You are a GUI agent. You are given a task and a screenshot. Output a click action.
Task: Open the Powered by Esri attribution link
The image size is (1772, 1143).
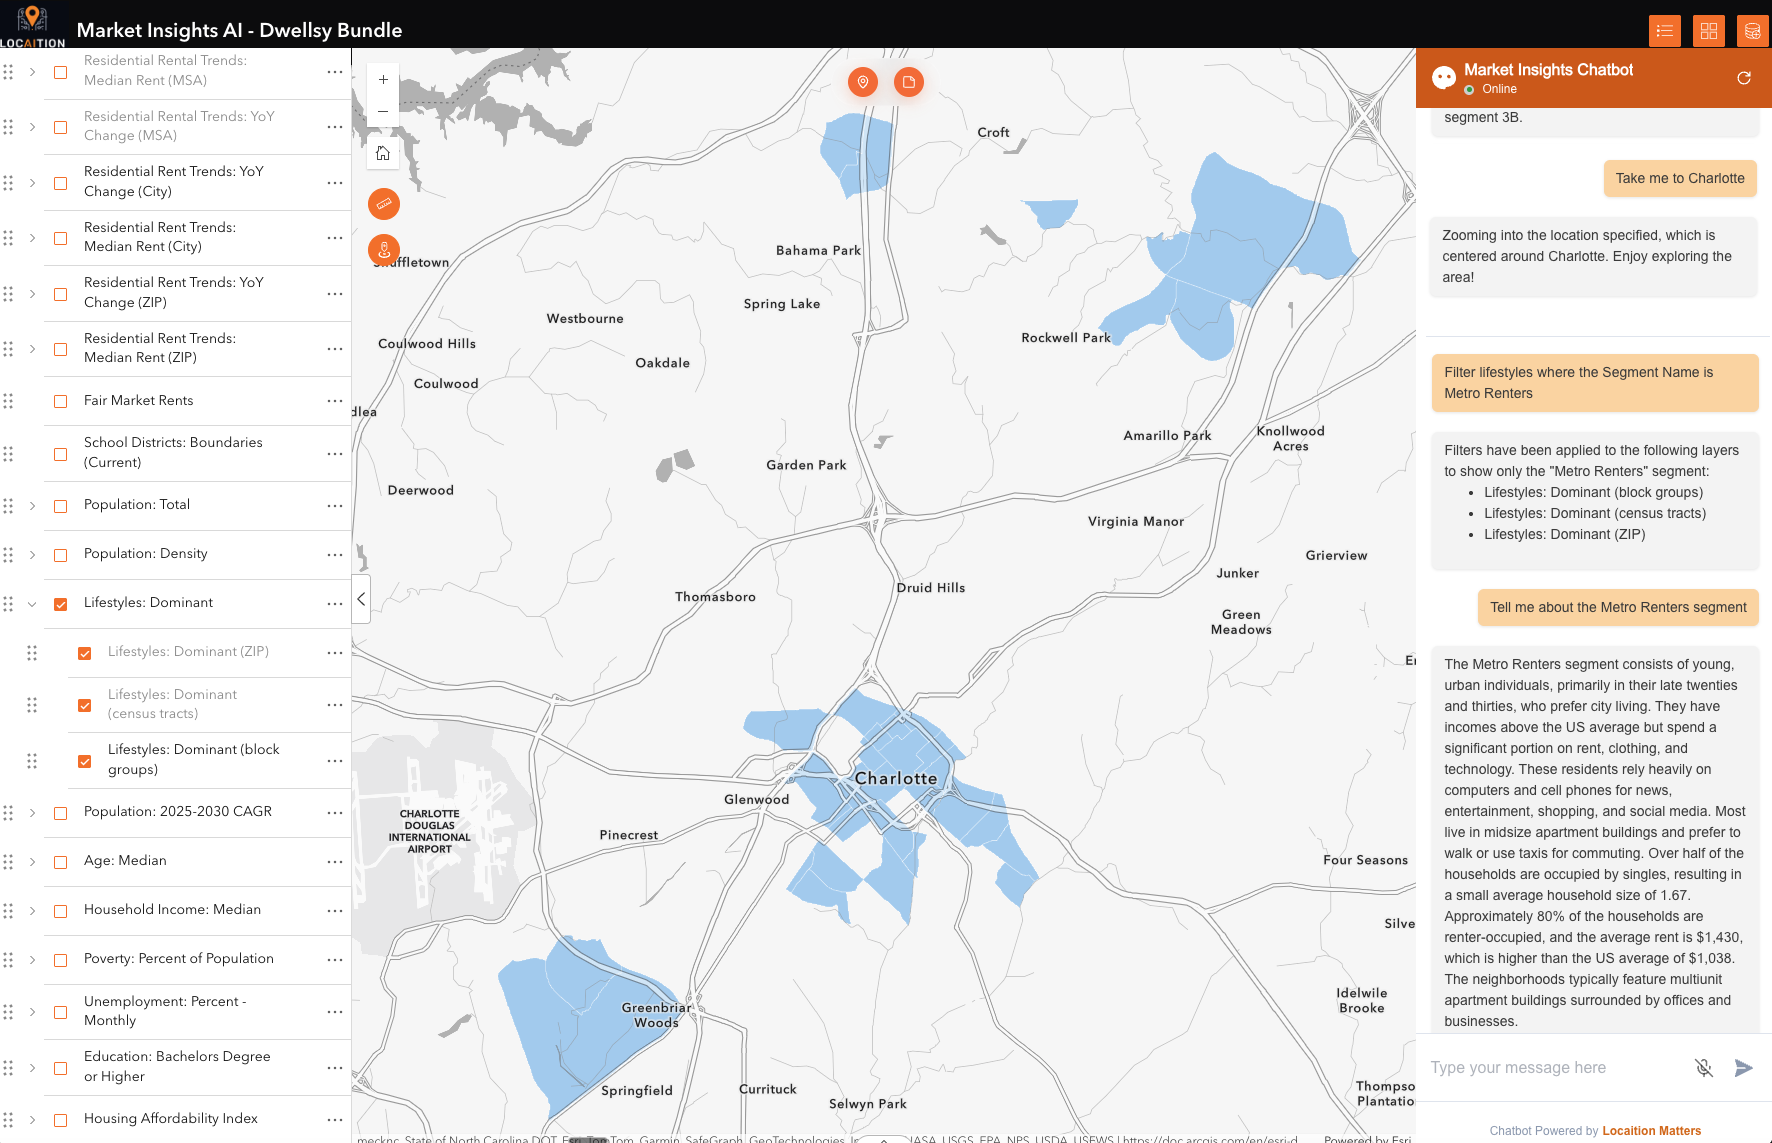[x=1367, y=1138]
